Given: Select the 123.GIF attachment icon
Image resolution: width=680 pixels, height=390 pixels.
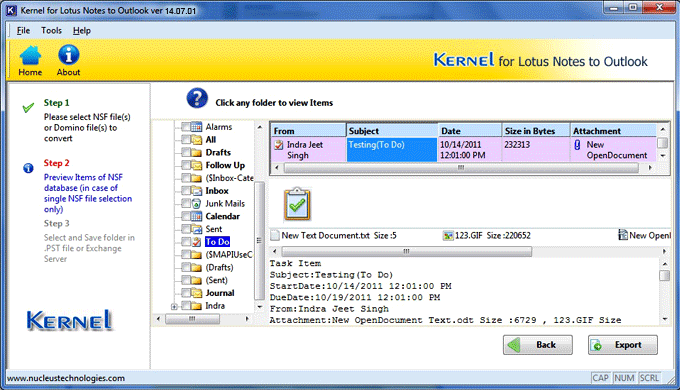Looking at the screenshot, I should (448, 236).
